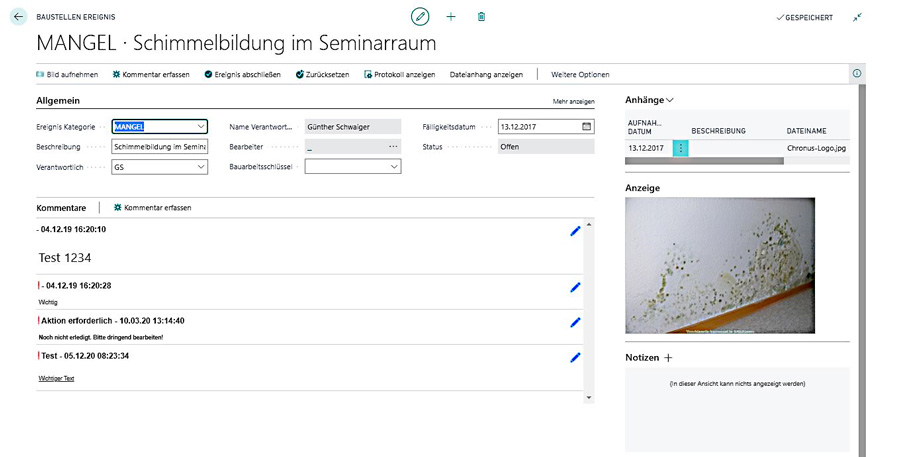Edit the Test 05.12.20 comment
Viewport: 900px width, 457px height.
(x=575, y=358)
